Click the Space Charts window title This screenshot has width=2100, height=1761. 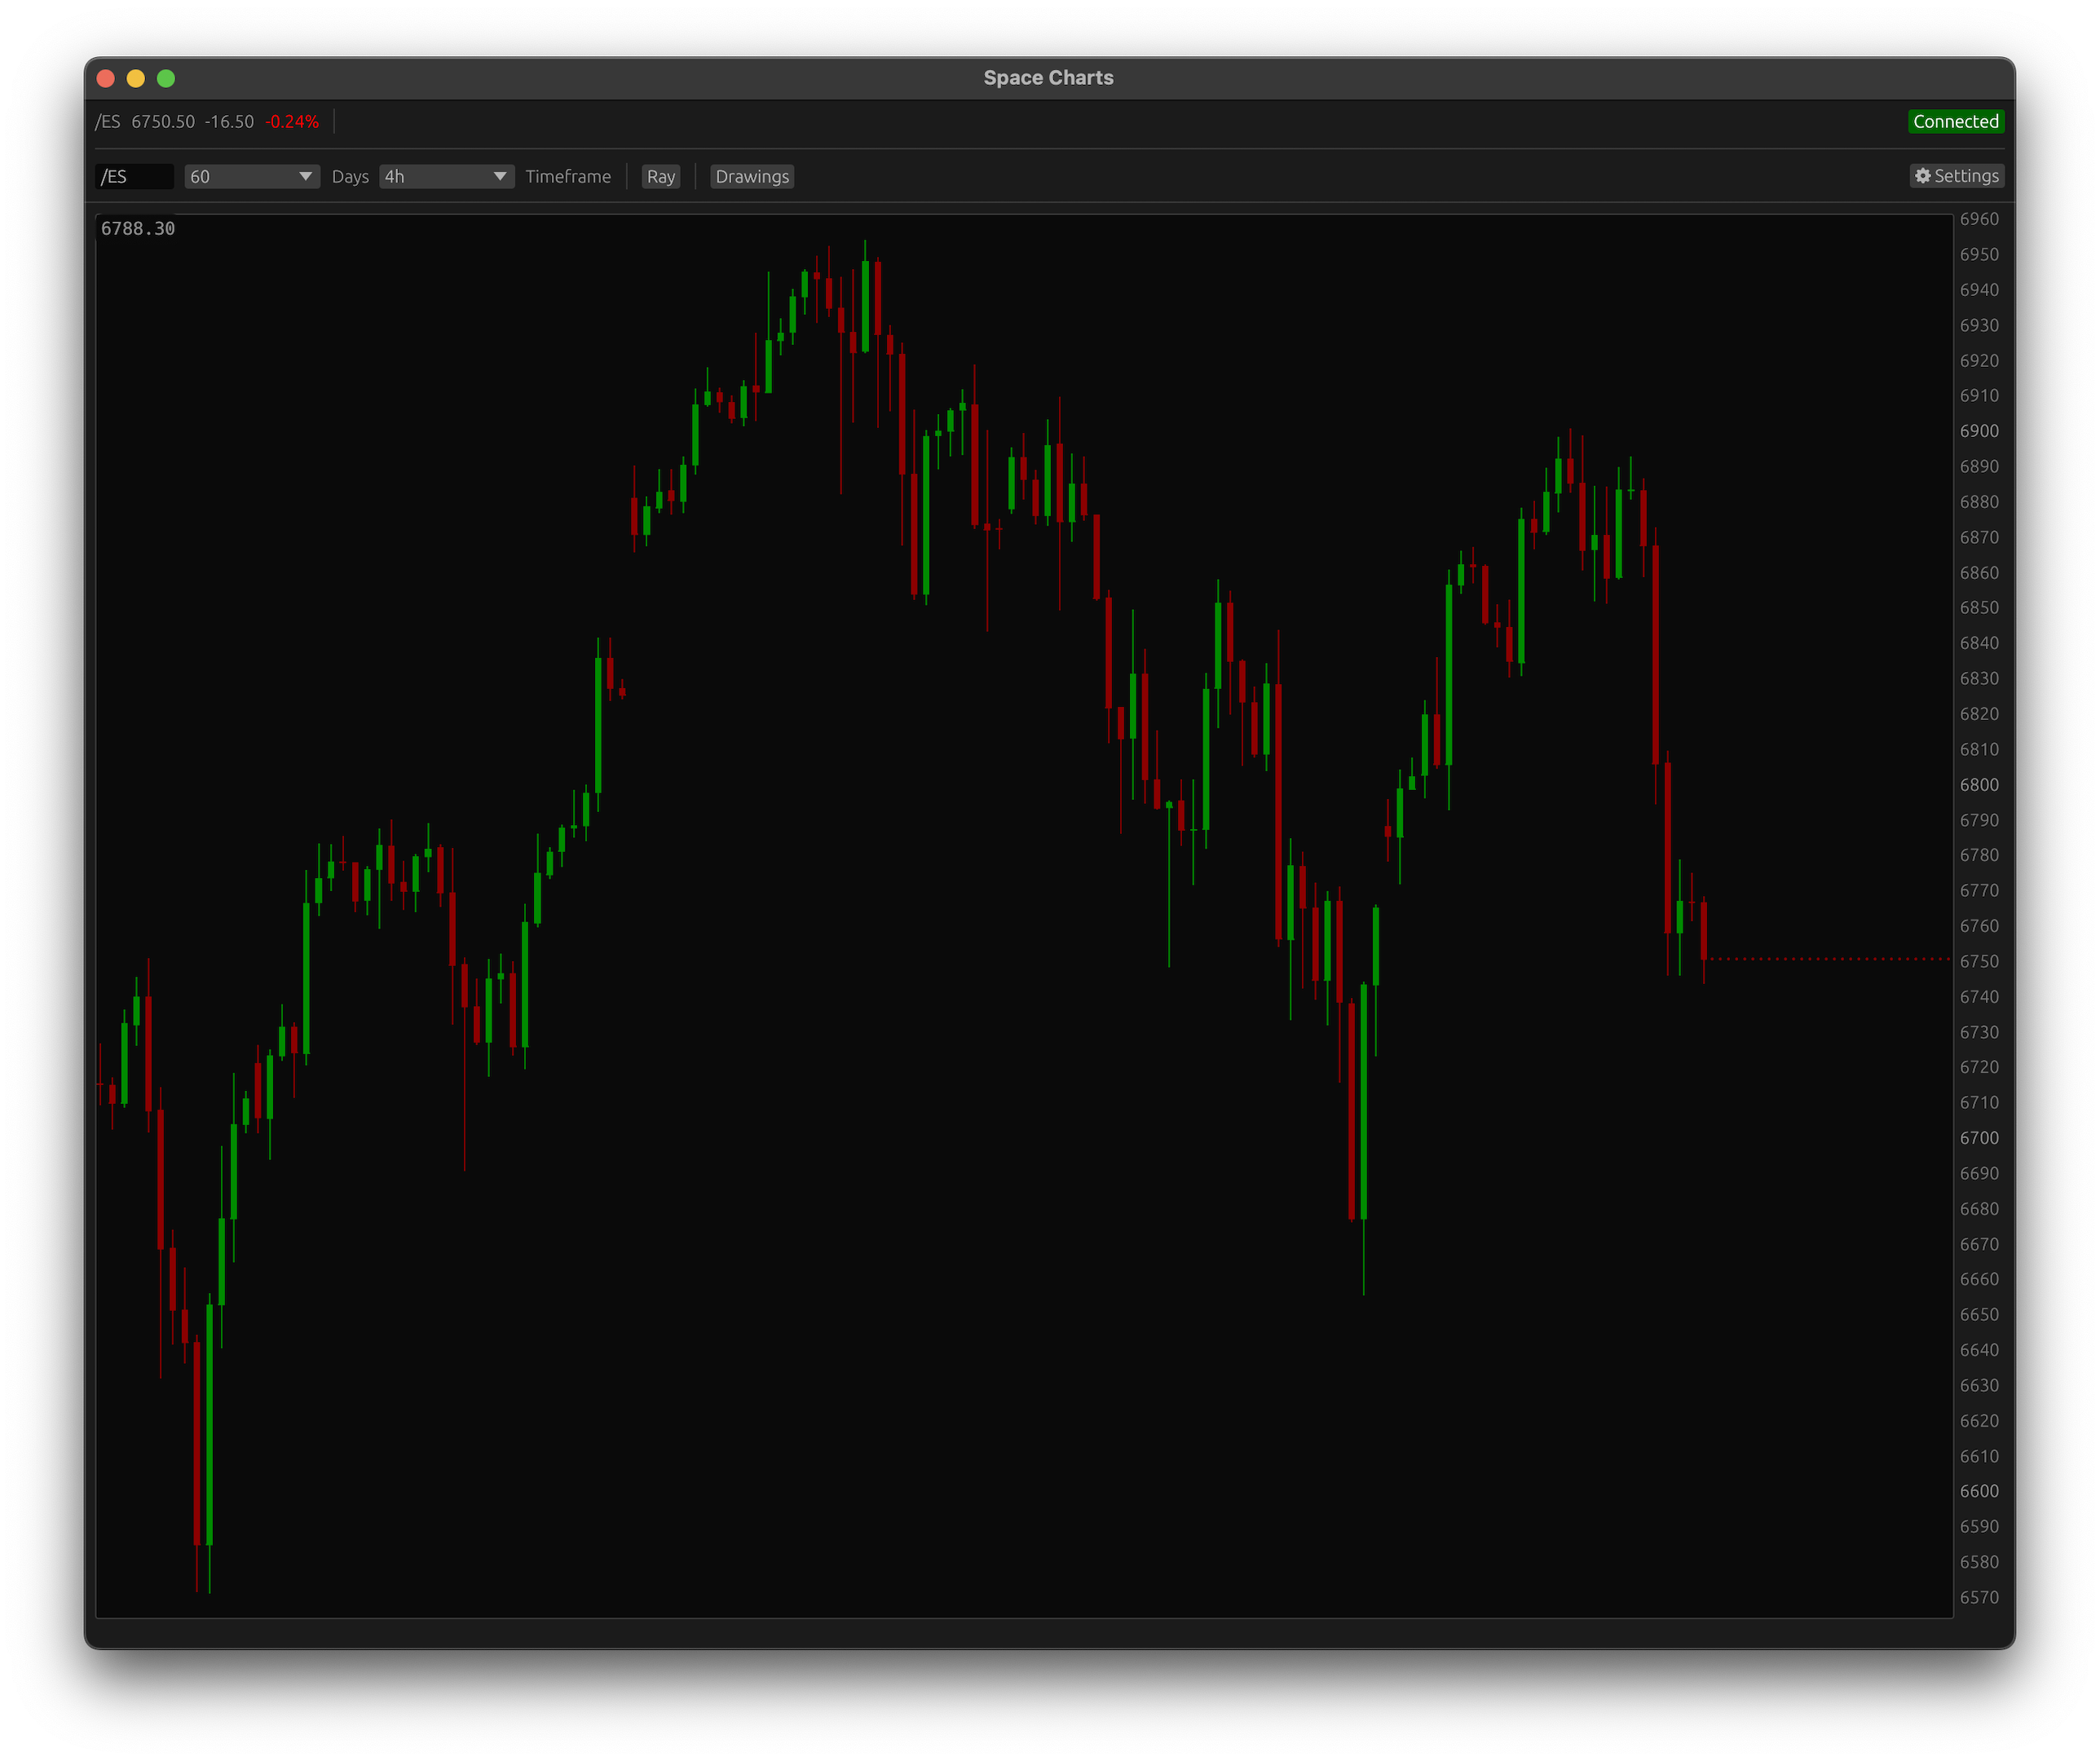1048,78
